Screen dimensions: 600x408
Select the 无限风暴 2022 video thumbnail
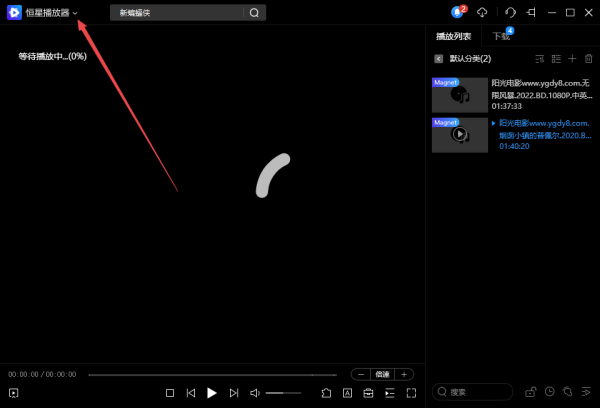point(460,95)
